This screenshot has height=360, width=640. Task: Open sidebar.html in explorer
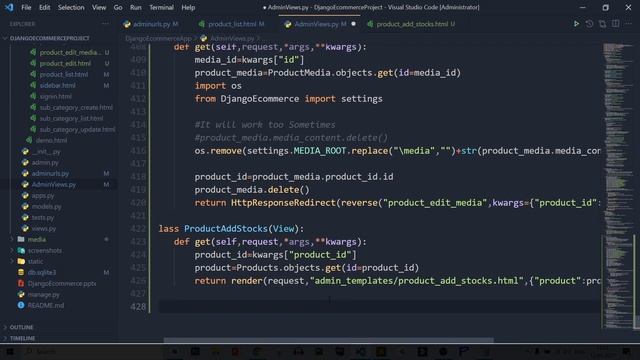coord(58,85)
